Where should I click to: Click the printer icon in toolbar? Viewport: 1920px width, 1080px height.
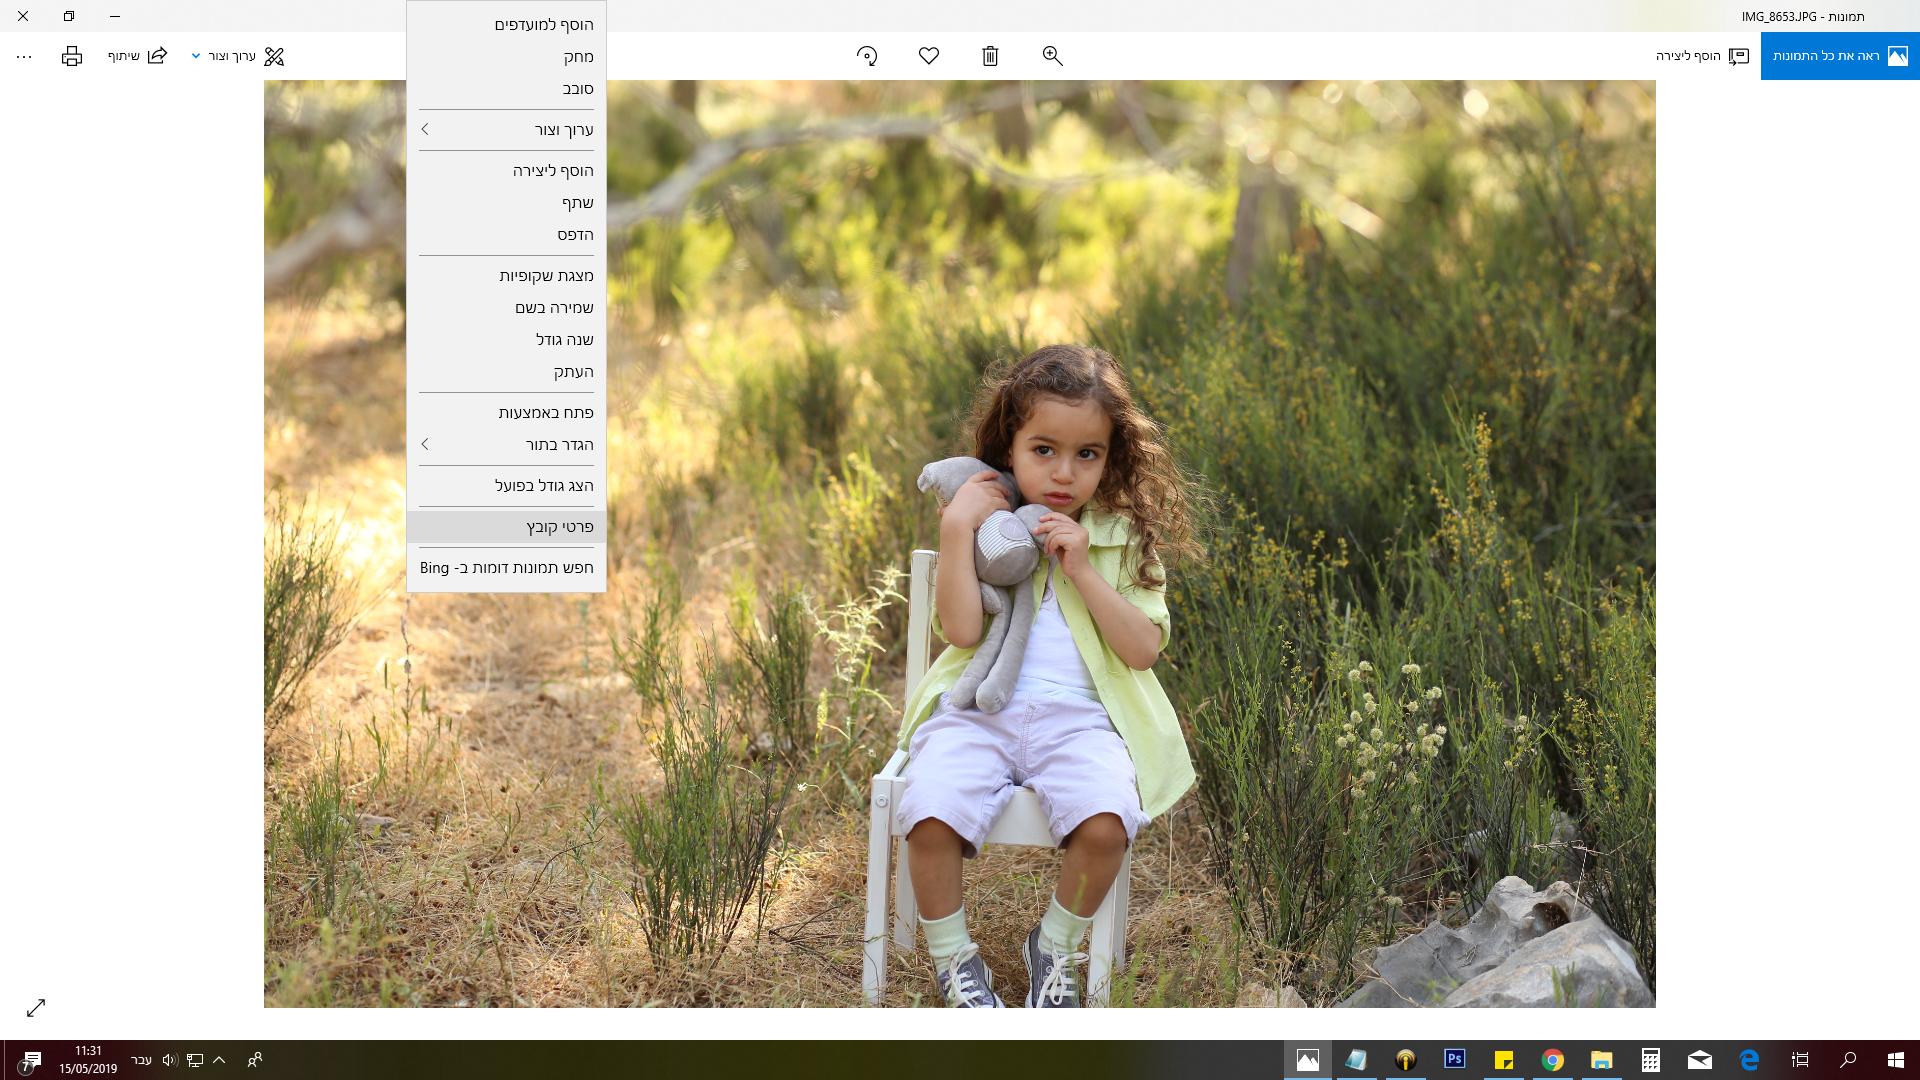click(72, 56)
